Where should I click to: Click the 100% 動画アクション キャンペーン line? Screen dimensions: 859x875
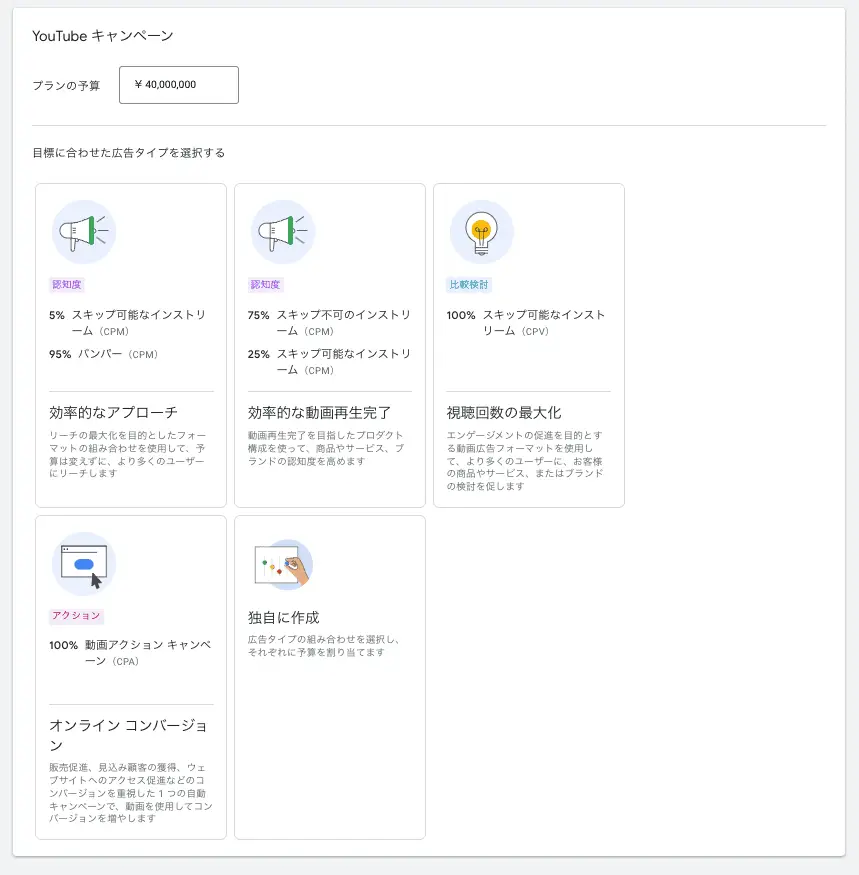tap(130, 653)
